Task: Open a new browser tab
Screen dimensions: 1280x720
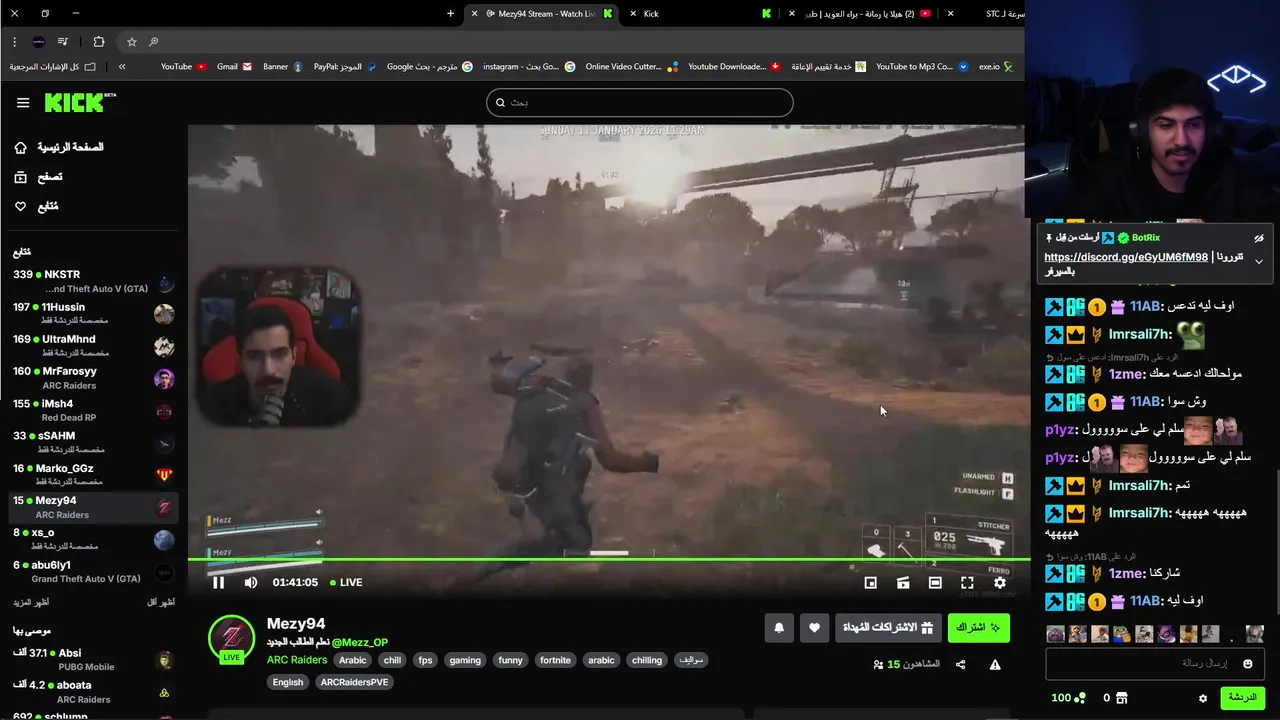Action: click(450, 14)
